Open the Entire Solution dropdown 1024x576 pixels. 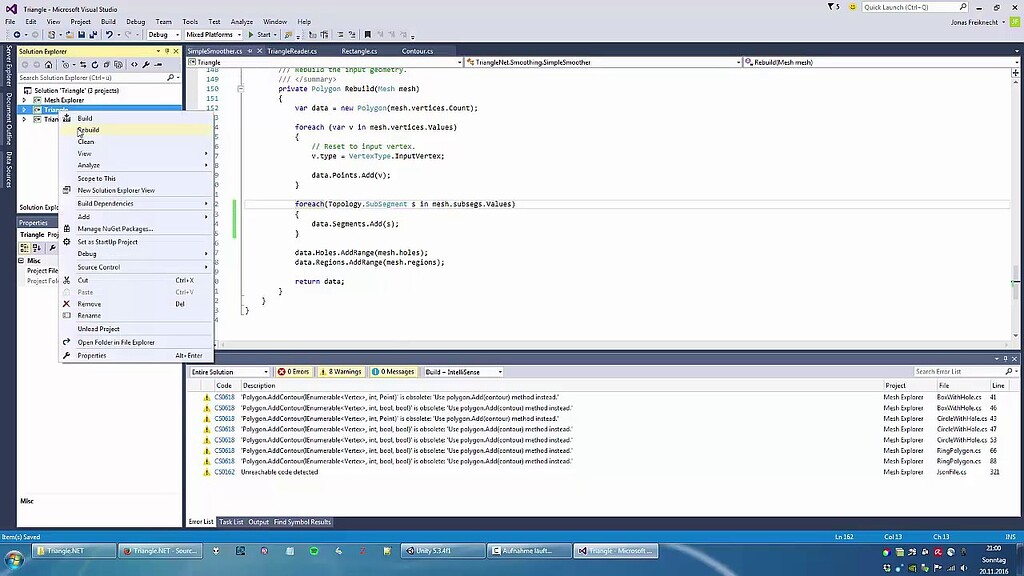click(x=228, y=371)
